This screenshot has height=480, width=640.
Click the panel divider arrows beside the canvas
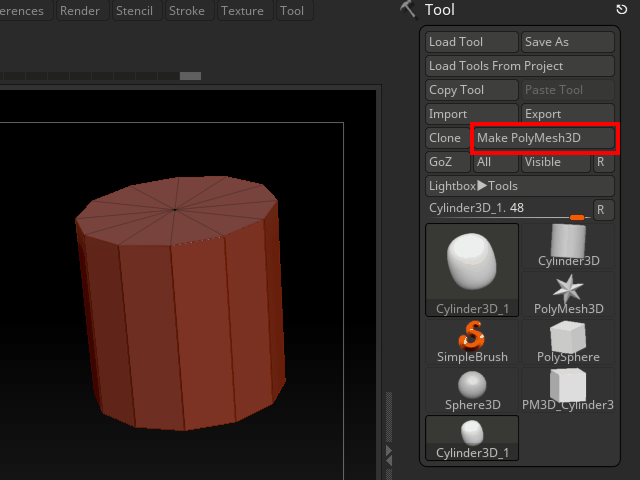pos(389,455)
